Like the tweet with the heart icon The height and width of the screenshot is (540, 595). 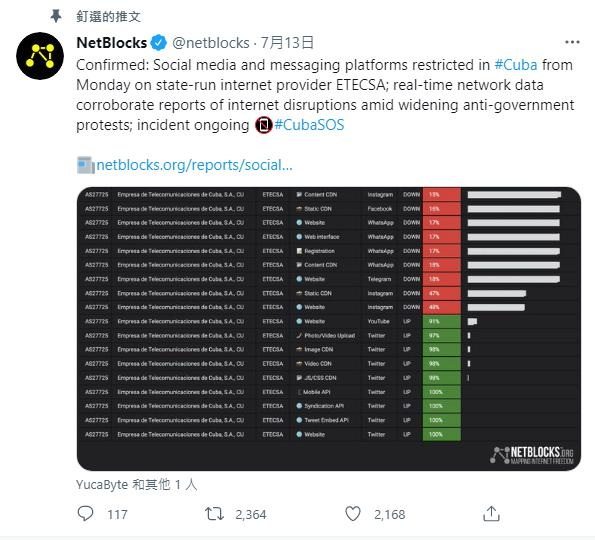[x=353, y=514]
